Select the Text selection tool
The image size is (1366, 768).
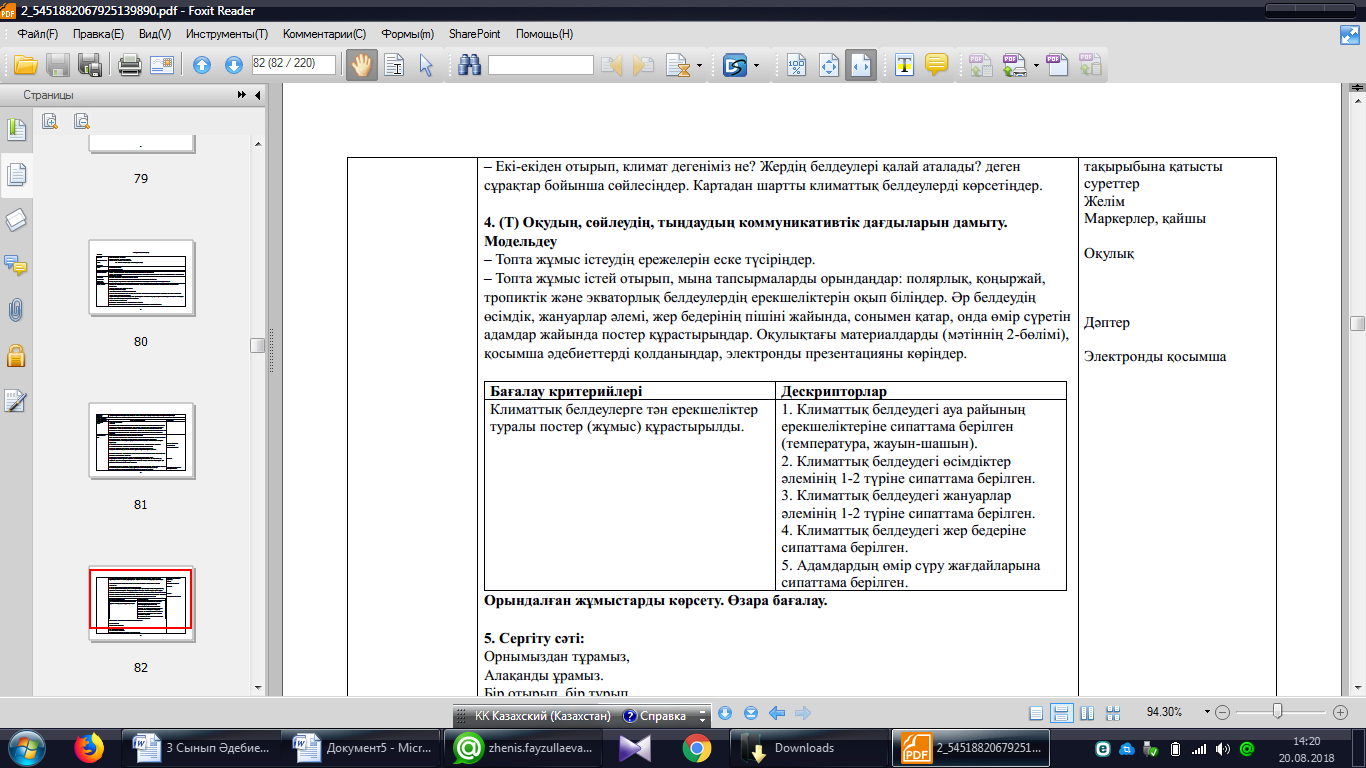click(394, 65)
